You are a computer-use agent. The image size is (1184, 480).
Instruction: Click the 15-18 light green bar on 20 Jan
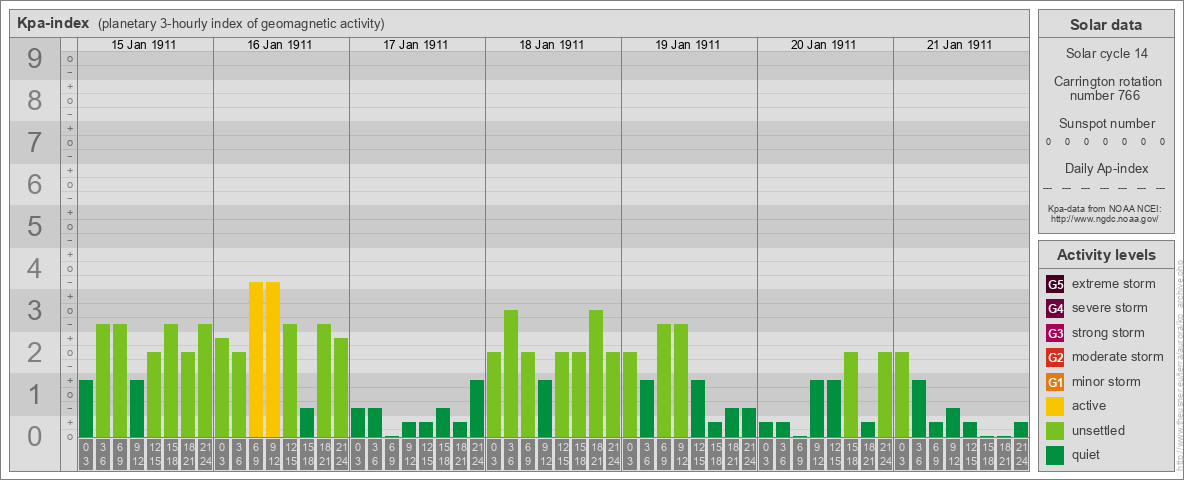pyautogui.click(x=850, y=395)
